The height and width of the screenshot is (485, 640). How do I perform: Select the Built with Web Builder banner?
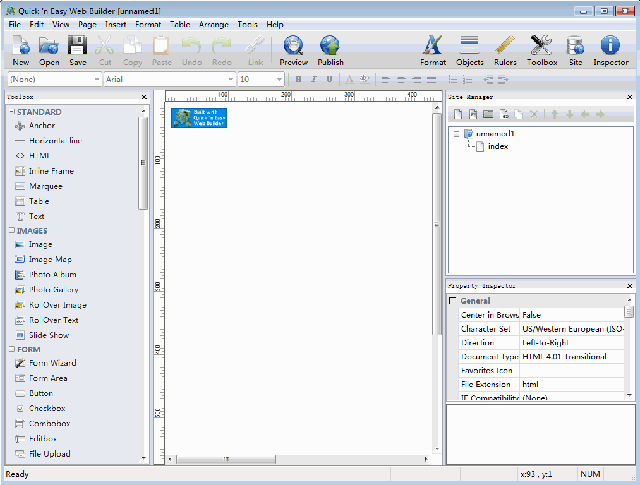tap(199, 118)
